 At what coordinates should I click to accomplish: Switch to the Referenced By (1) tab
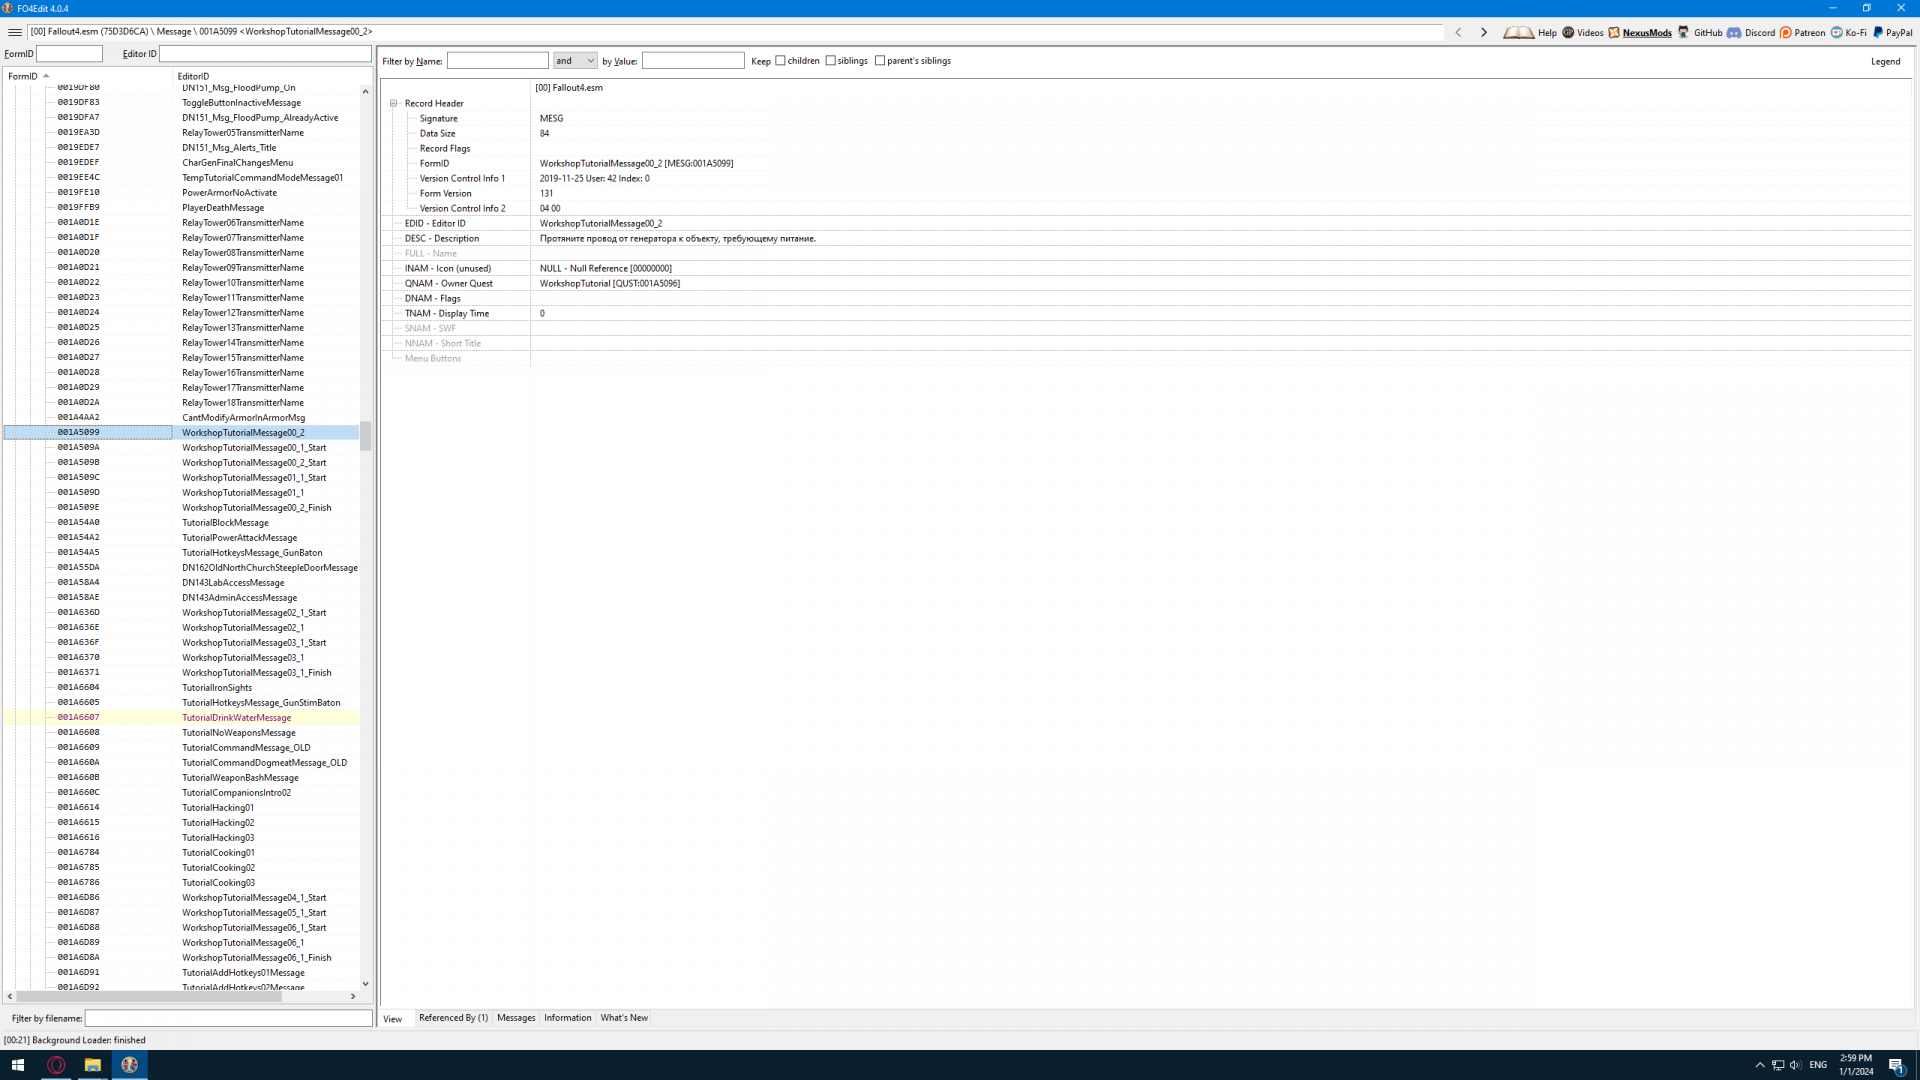tap(453, 1018)
